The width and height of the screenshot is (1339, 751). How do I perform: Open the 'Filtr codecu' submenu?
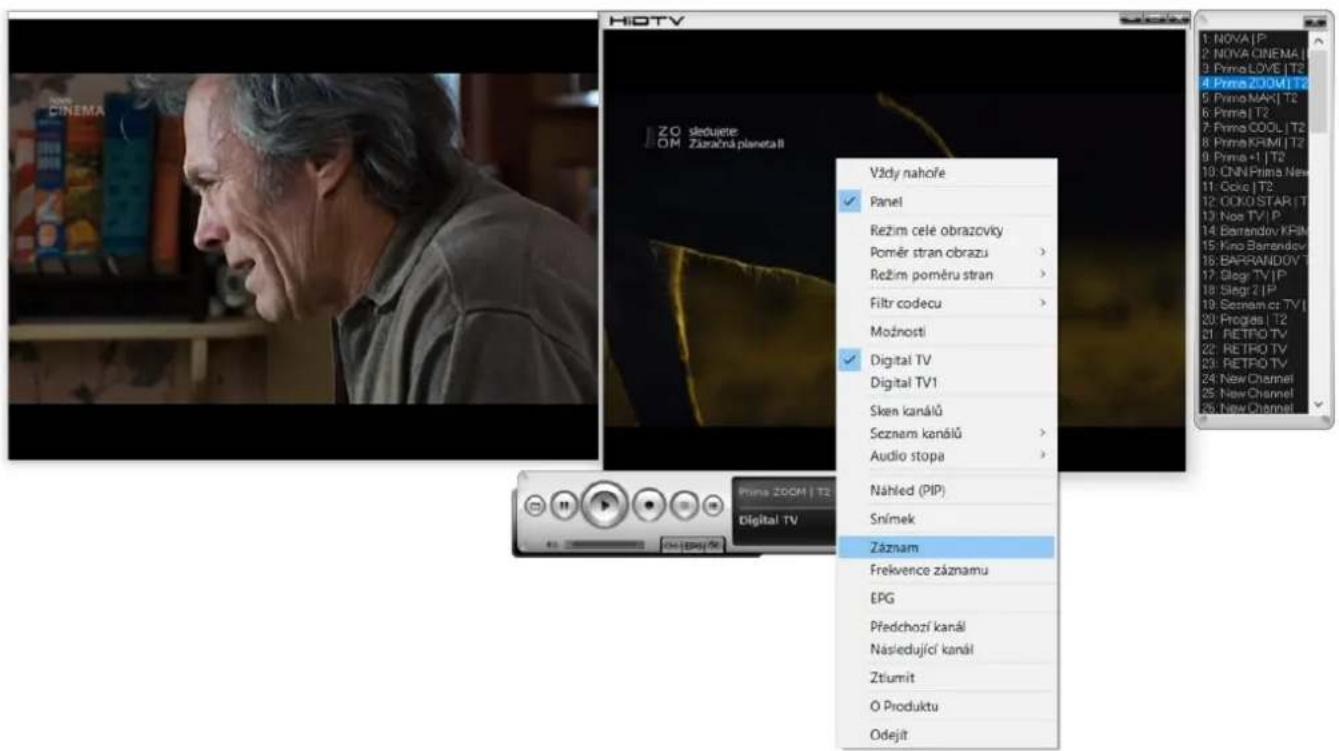coord(946,302)
